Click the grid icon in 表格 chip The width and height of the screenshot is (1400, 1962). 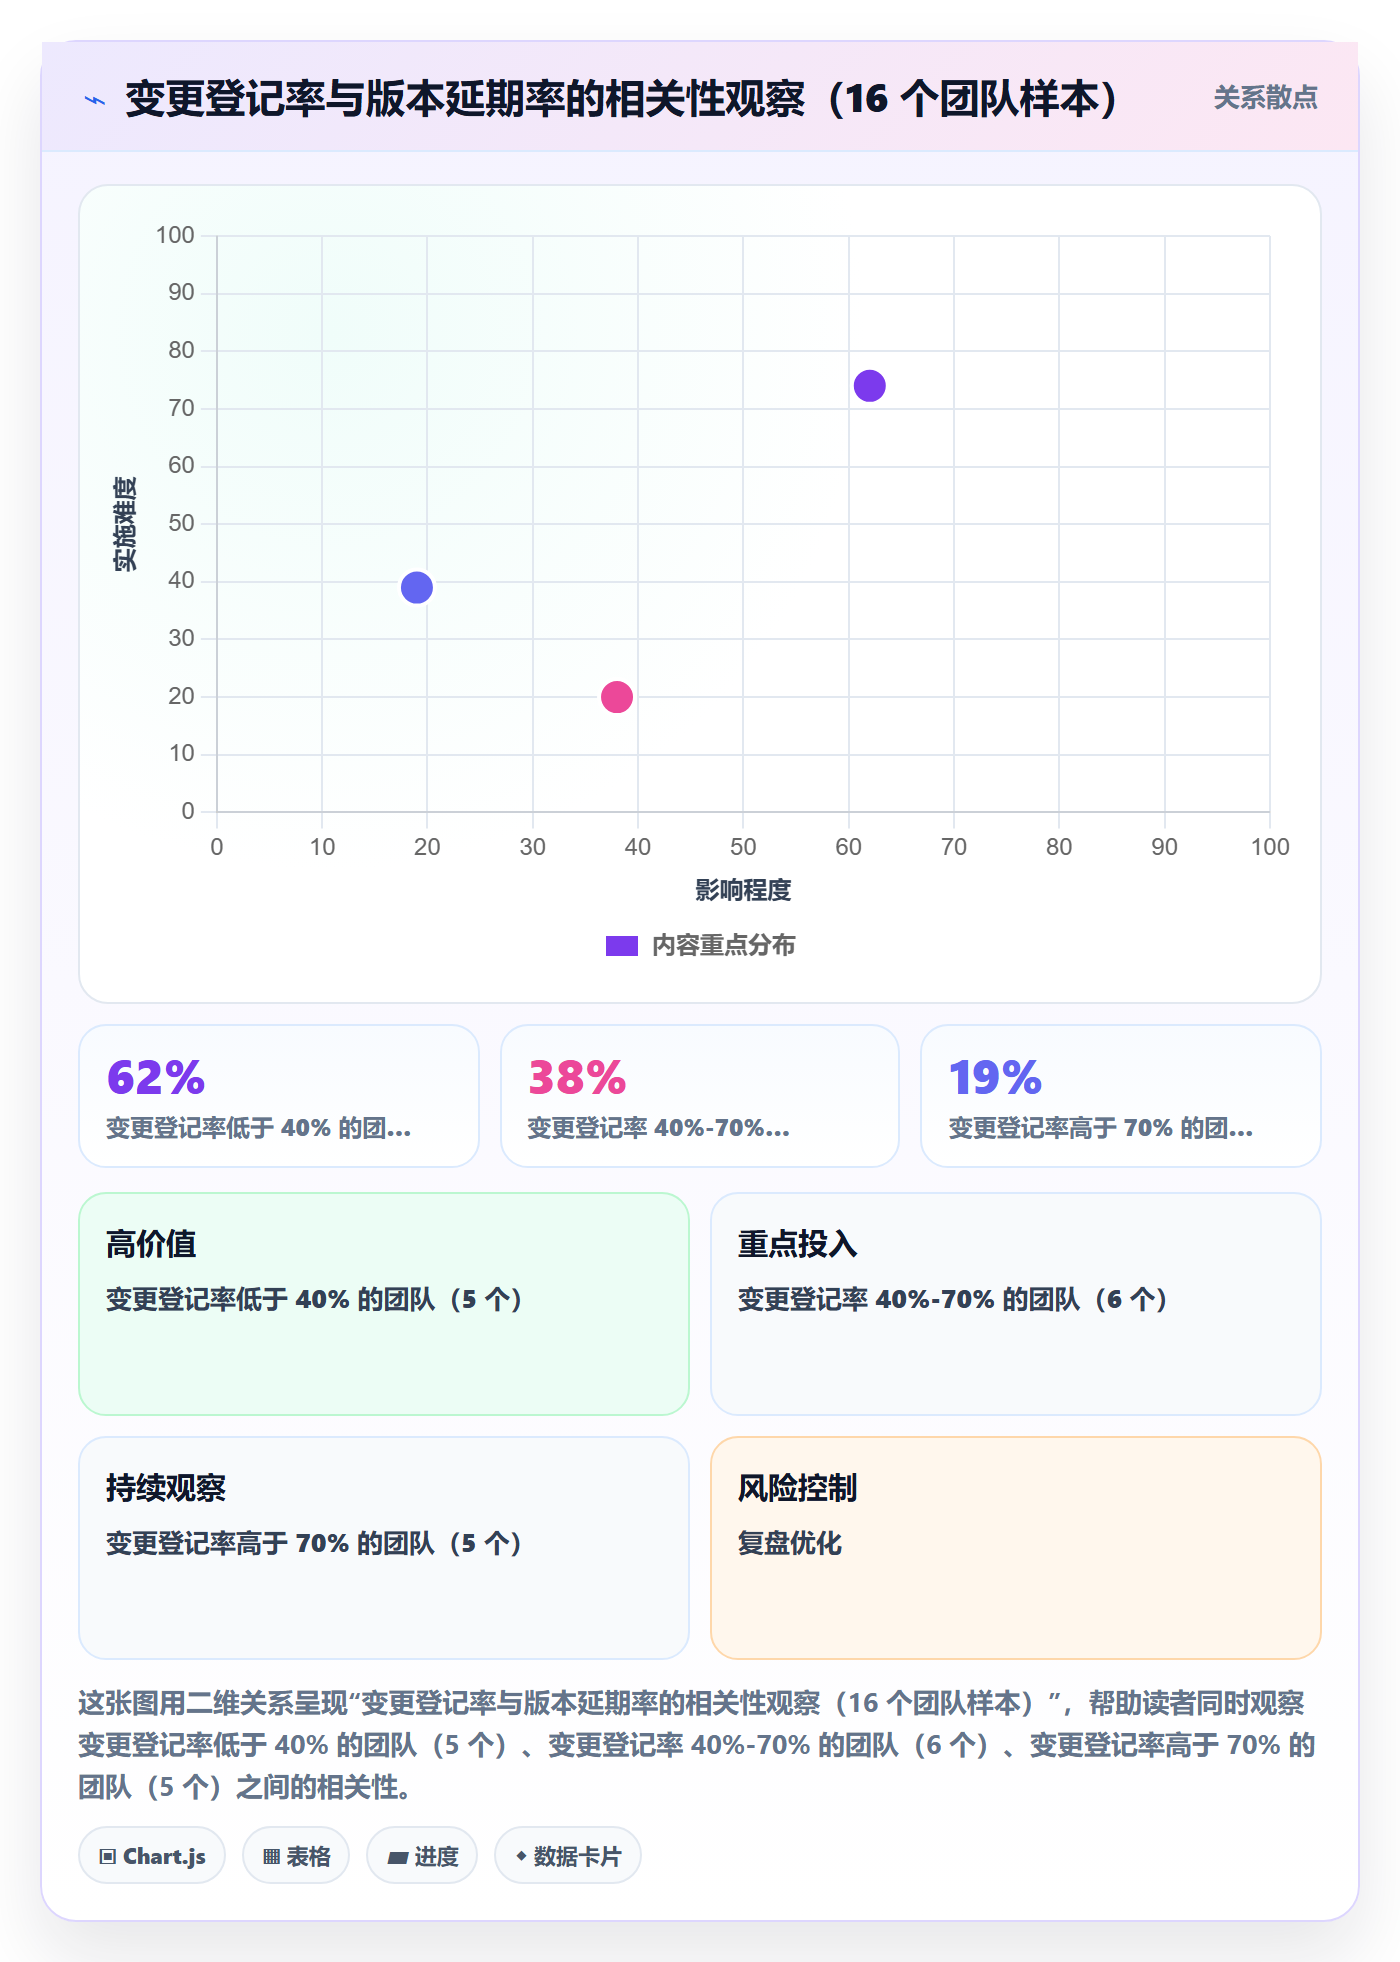(272, 1857)
